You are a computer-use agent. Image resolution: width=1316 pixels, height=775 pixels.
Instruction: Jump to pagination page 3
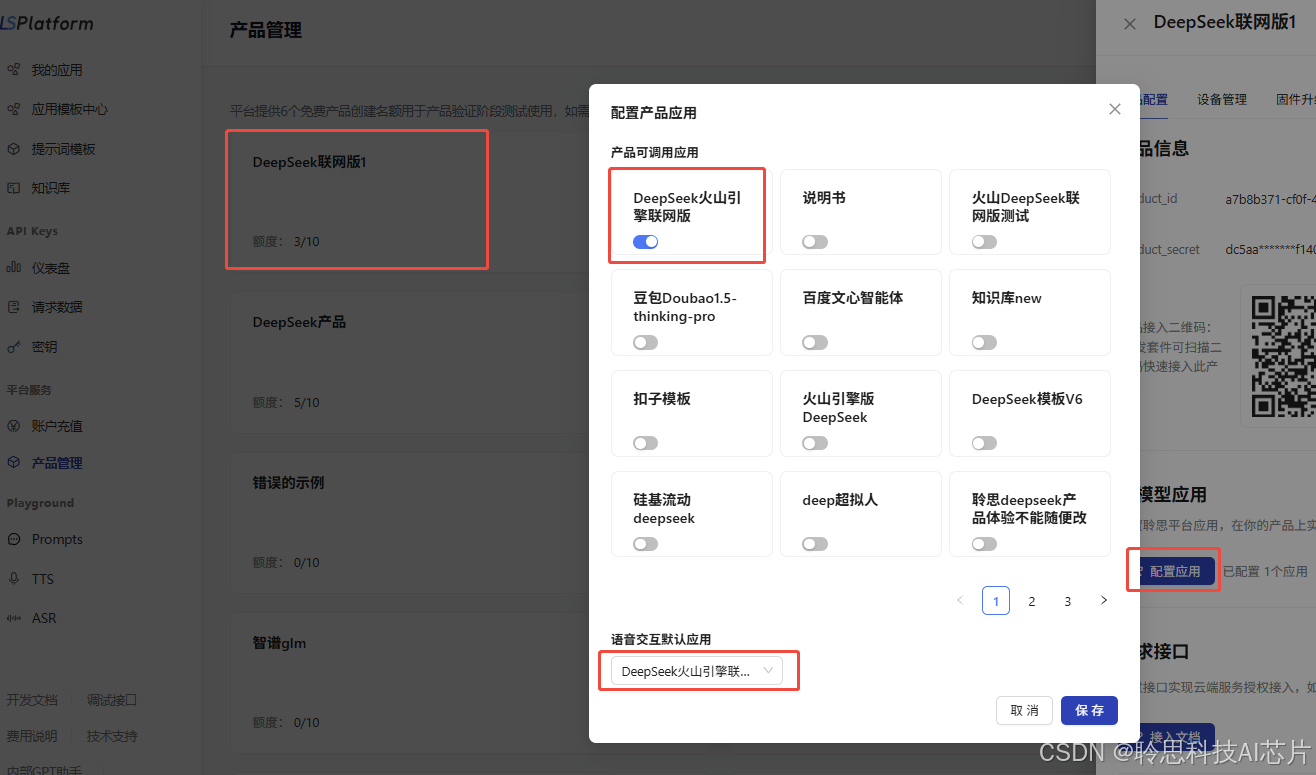tap(1068, 601)
